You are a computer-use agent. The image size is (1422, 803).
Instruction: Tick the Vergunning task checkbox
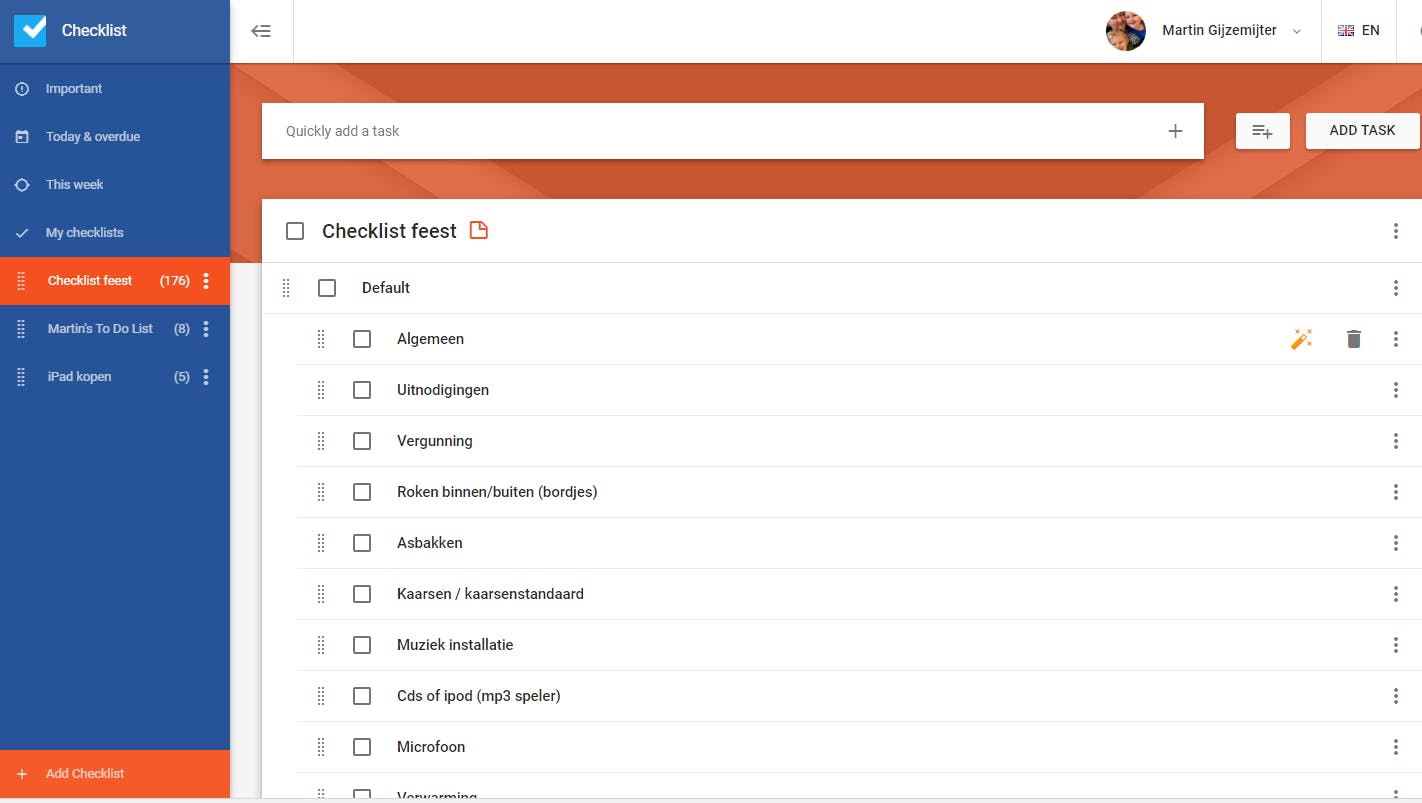click(362, 441)
